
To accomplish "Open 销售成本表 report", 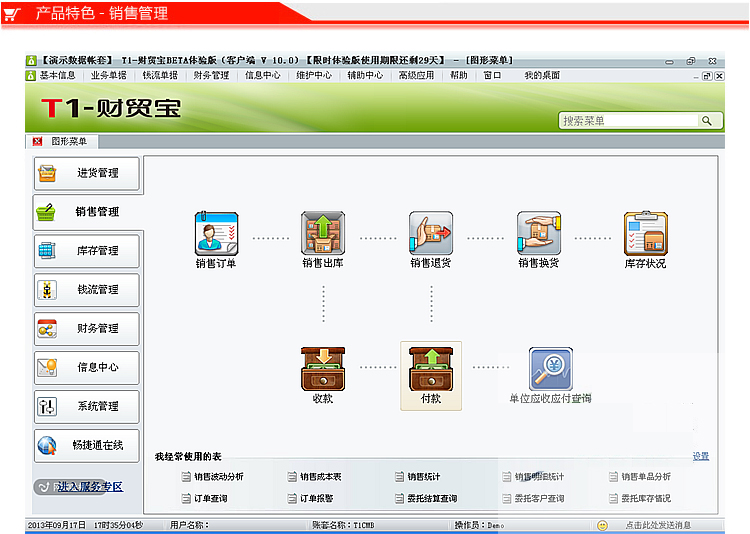I will point(315,477).
